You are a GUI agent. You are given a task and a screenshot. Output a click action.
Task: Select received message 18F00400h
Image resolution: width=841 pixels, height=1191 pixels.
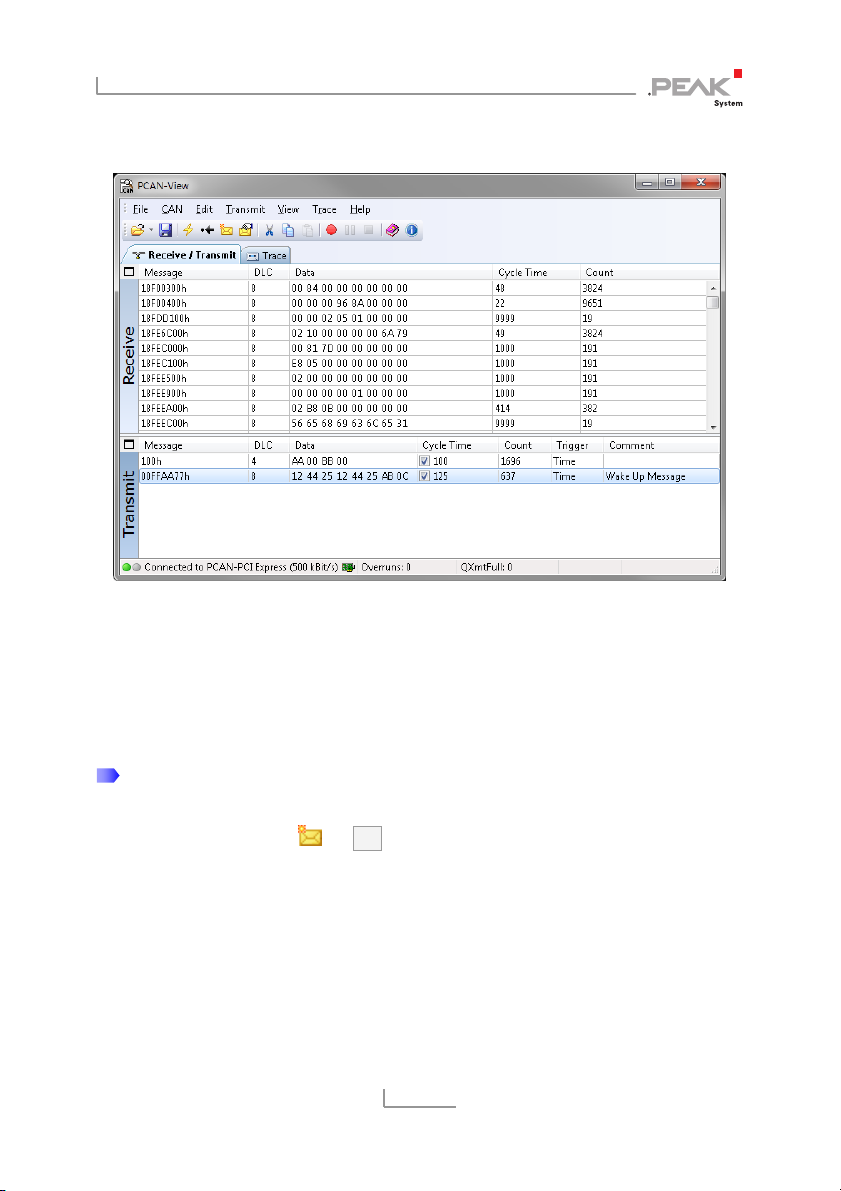pyautogui.click(x=422, y=303)
